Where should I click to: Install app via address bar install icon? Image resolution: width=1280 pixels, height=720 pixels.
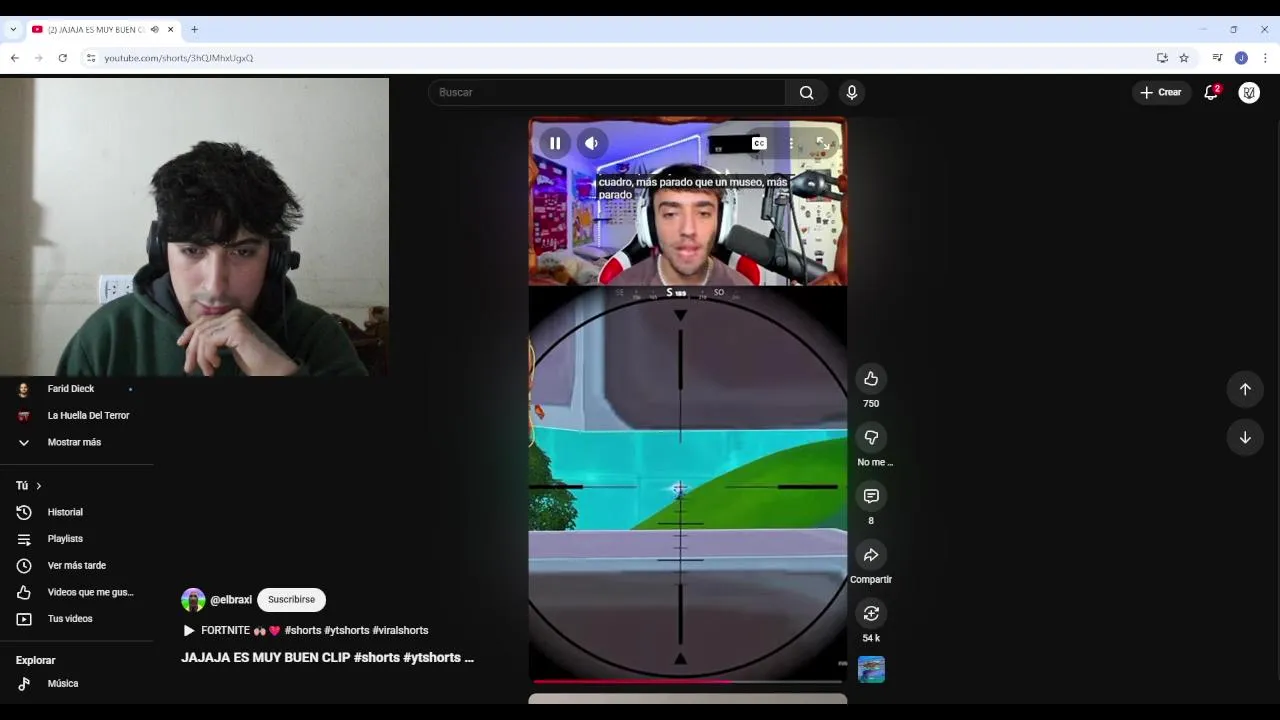coord(1162,58)
